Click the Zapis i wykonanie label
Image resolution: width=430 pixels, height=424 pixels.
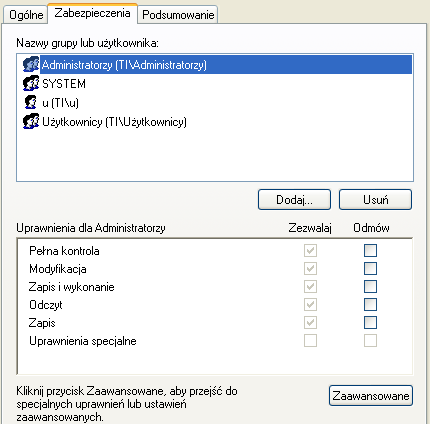point(71,287)
